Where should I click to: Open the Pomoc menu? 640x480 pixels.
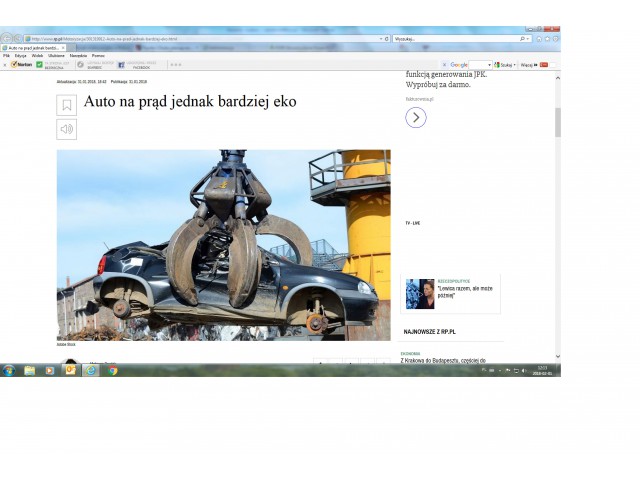[98, 55]
